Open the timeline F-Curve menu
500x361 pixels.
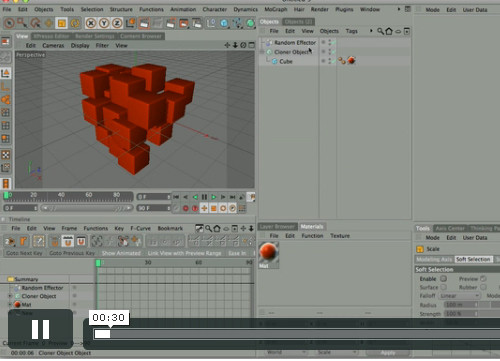140,228
